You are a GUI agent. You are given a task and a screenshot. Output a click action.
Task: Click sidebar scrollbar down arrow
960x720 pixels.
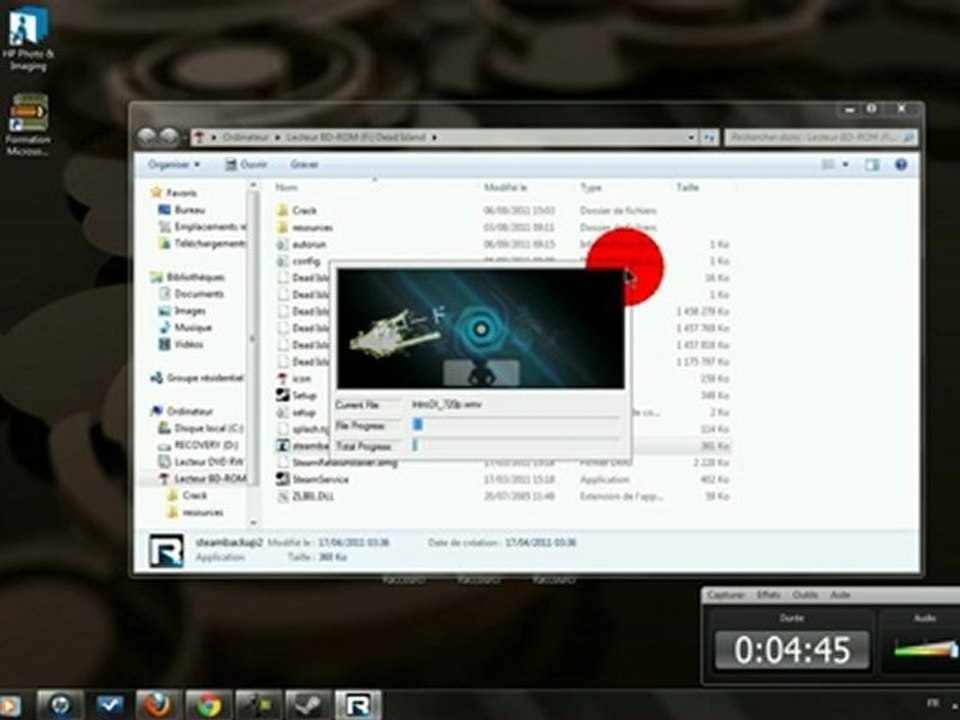coord(253,522)
